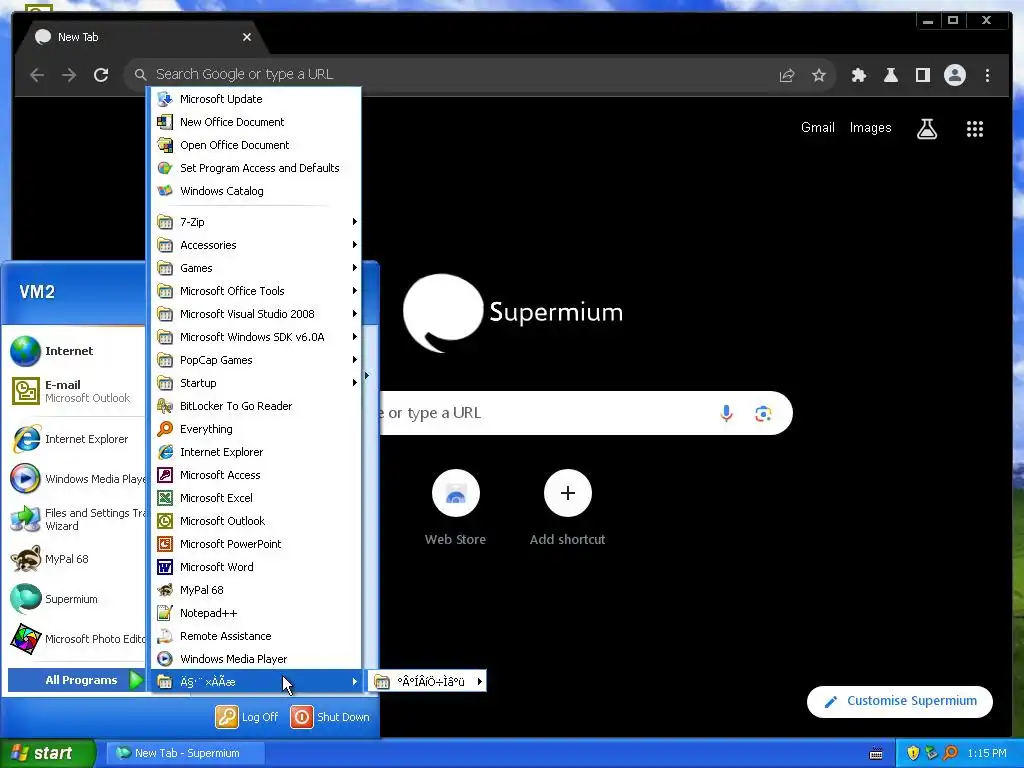This screenshot has height=768, width=1024.
Task: Select the New Tab browser tab
Action: click(140, 37)
